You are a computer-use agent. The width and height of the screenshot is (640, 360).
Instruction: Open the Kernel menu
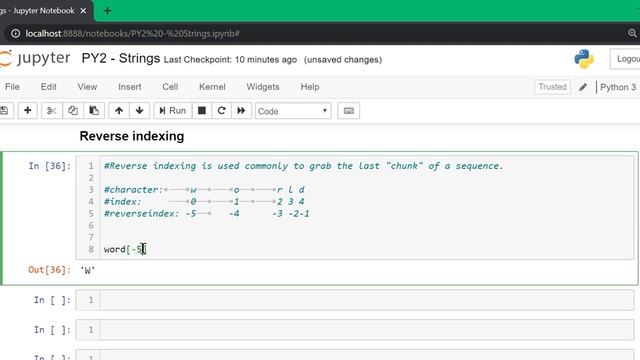212,87
